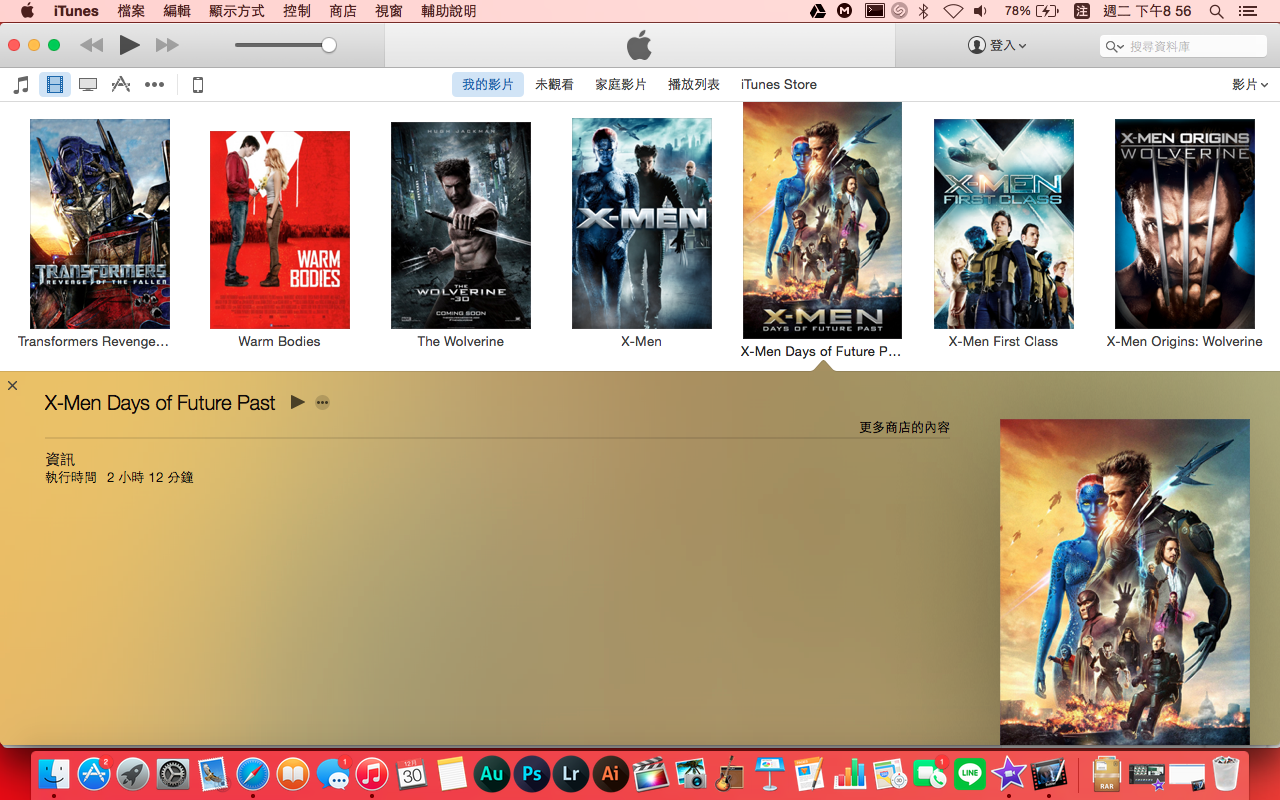Select the X-Men First Class poster

tap(1004, 224)
